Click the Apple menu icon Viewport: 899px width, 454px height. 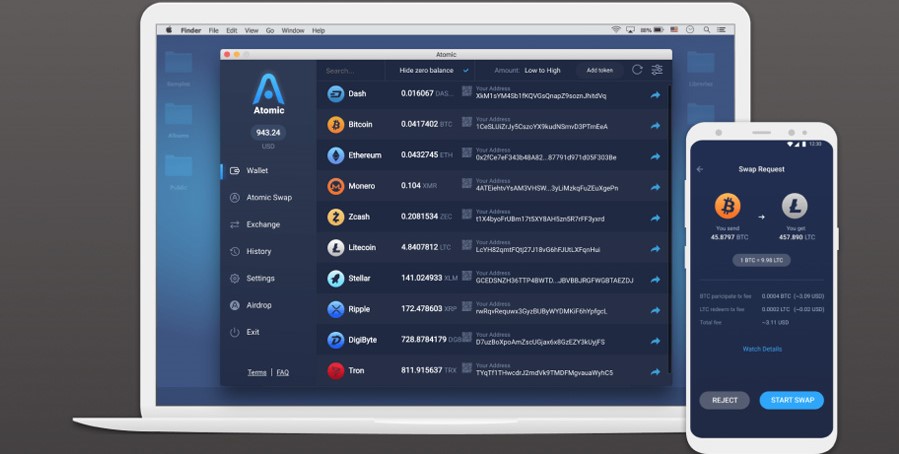click(x=169, y=30)
